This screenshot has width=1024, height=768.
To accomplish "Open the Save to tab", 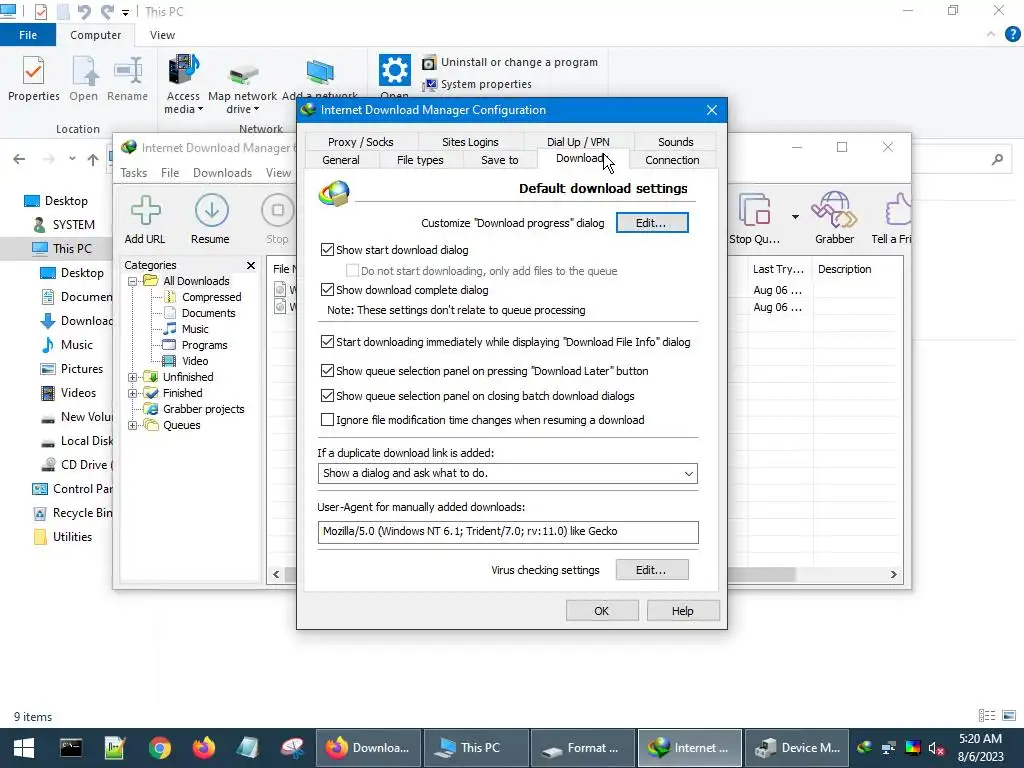I will tap(500, 160).
